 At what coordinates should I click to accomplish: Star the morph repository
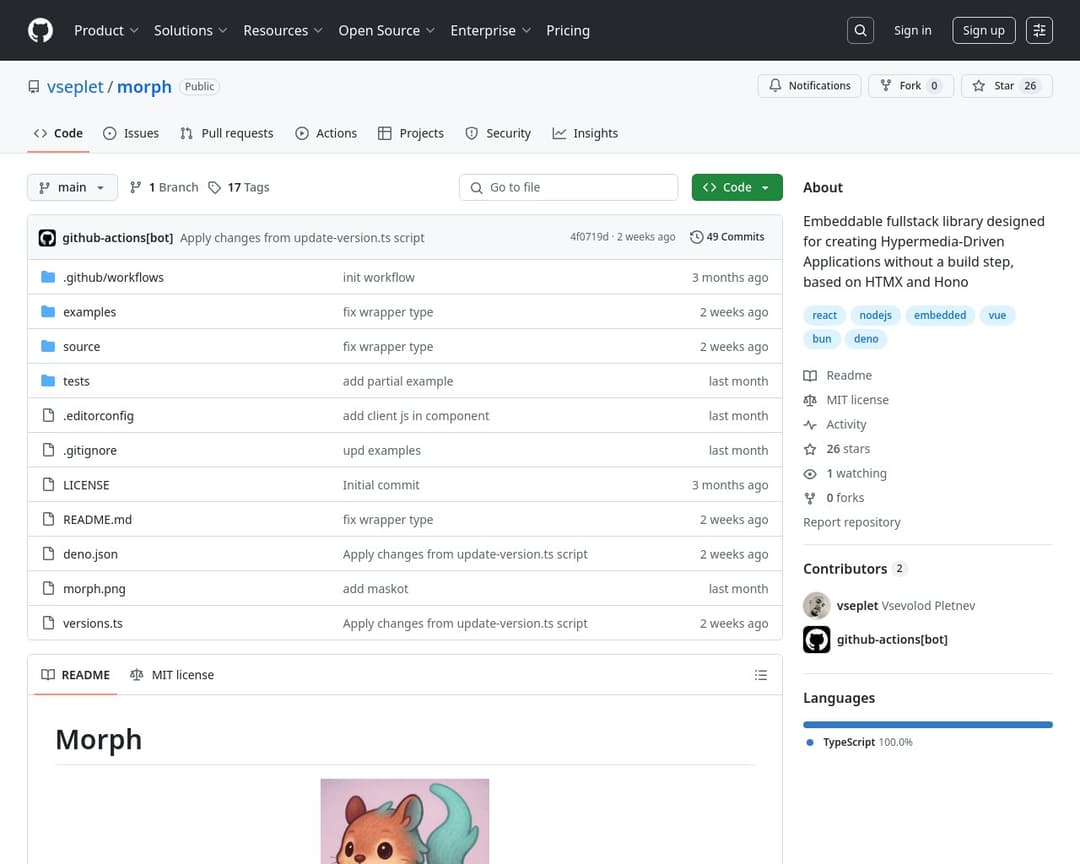point(1006,85)
